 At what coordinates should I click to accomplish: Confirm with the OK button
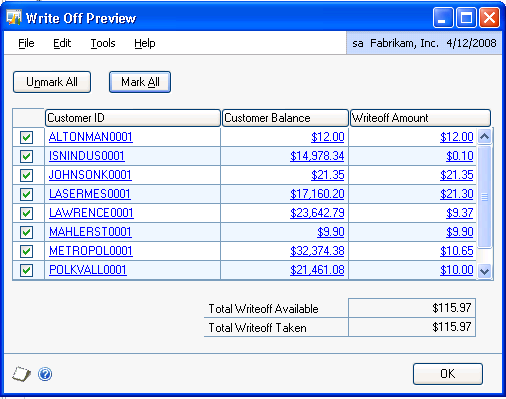tap(448, 374)
